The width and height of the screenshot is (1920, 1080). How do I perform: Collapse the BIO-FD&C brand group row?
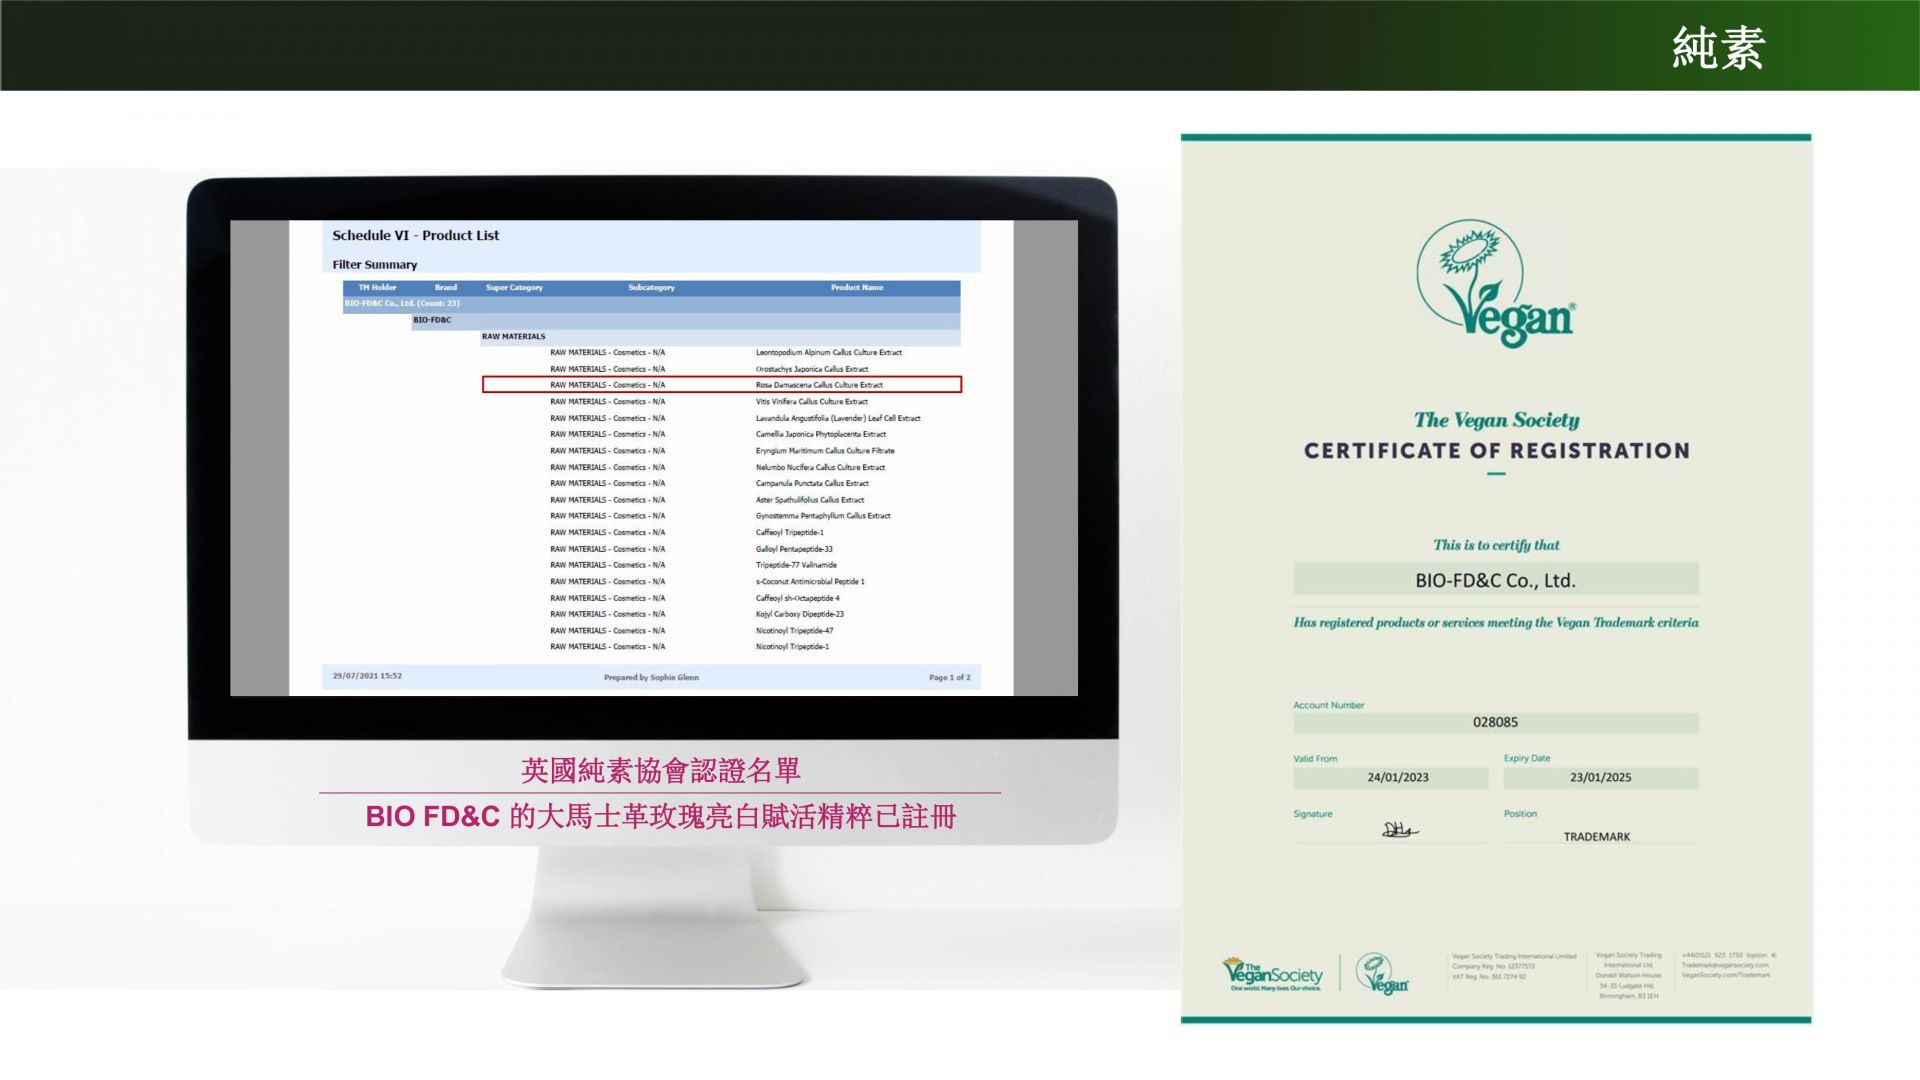click(432, 320)
